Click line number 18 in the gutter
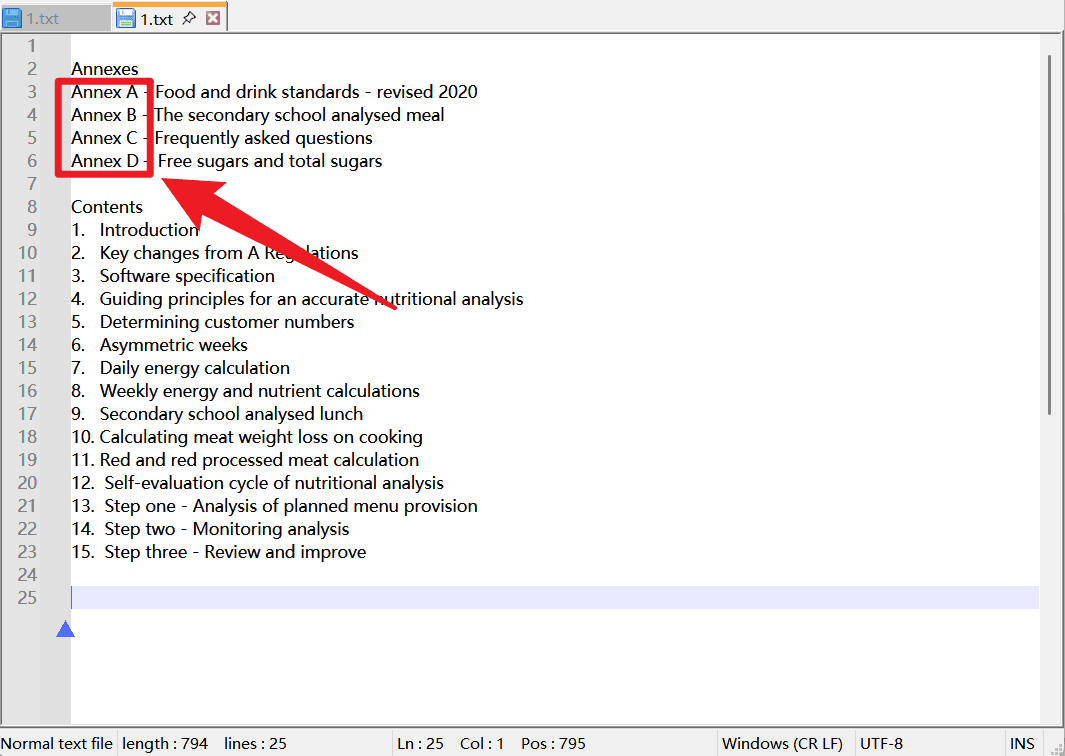 click(x=28, y=437)
